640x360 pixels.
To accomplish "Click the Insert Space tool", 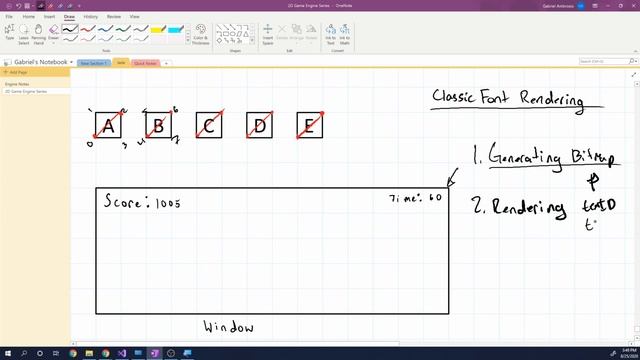I will tap(268, 34).
